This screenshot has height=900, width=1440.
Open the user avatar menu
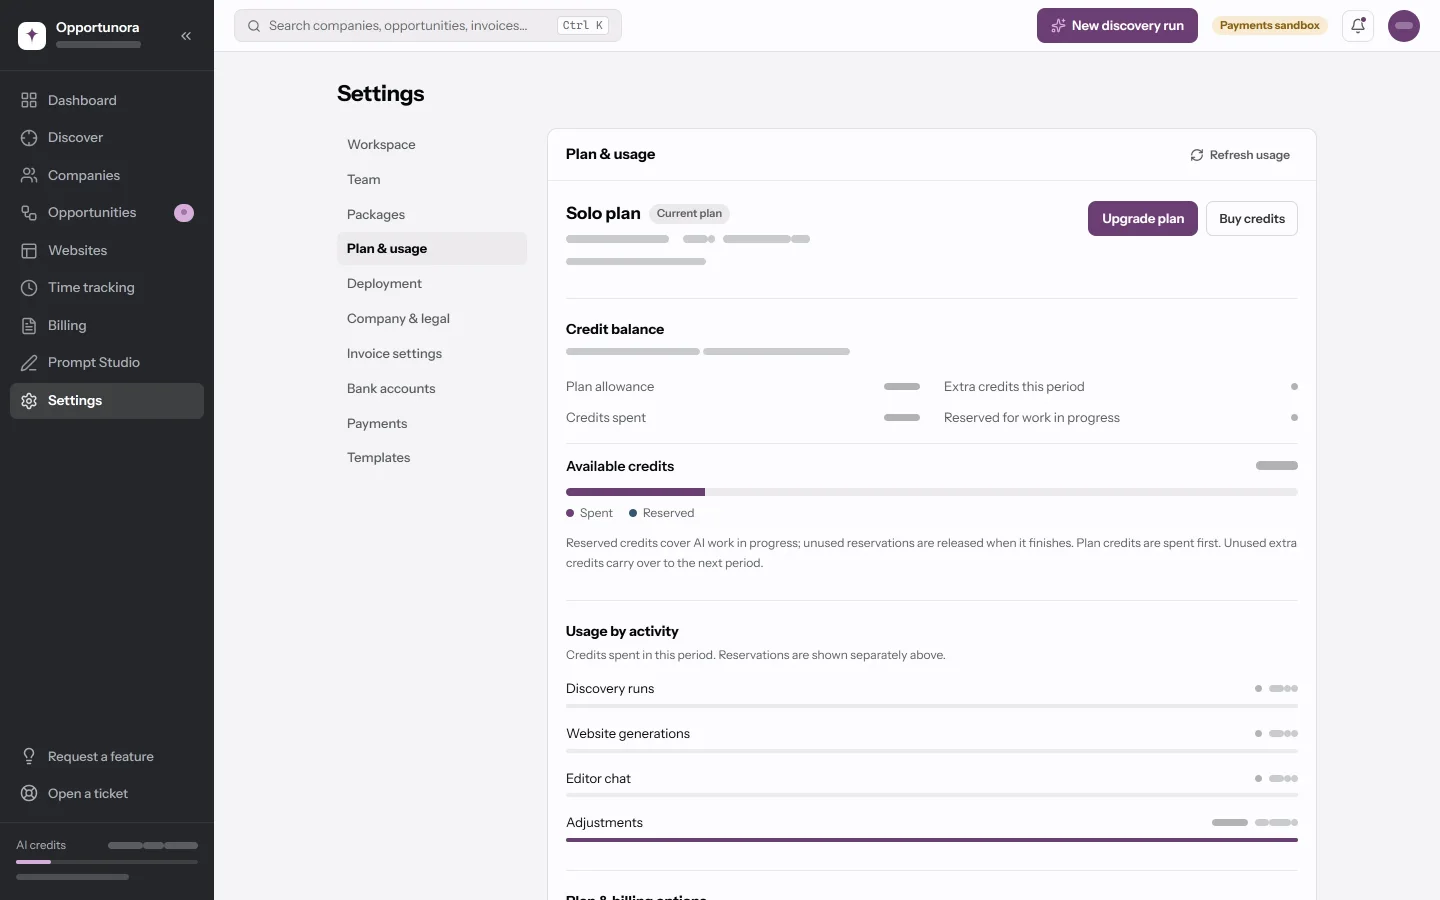1404,26
